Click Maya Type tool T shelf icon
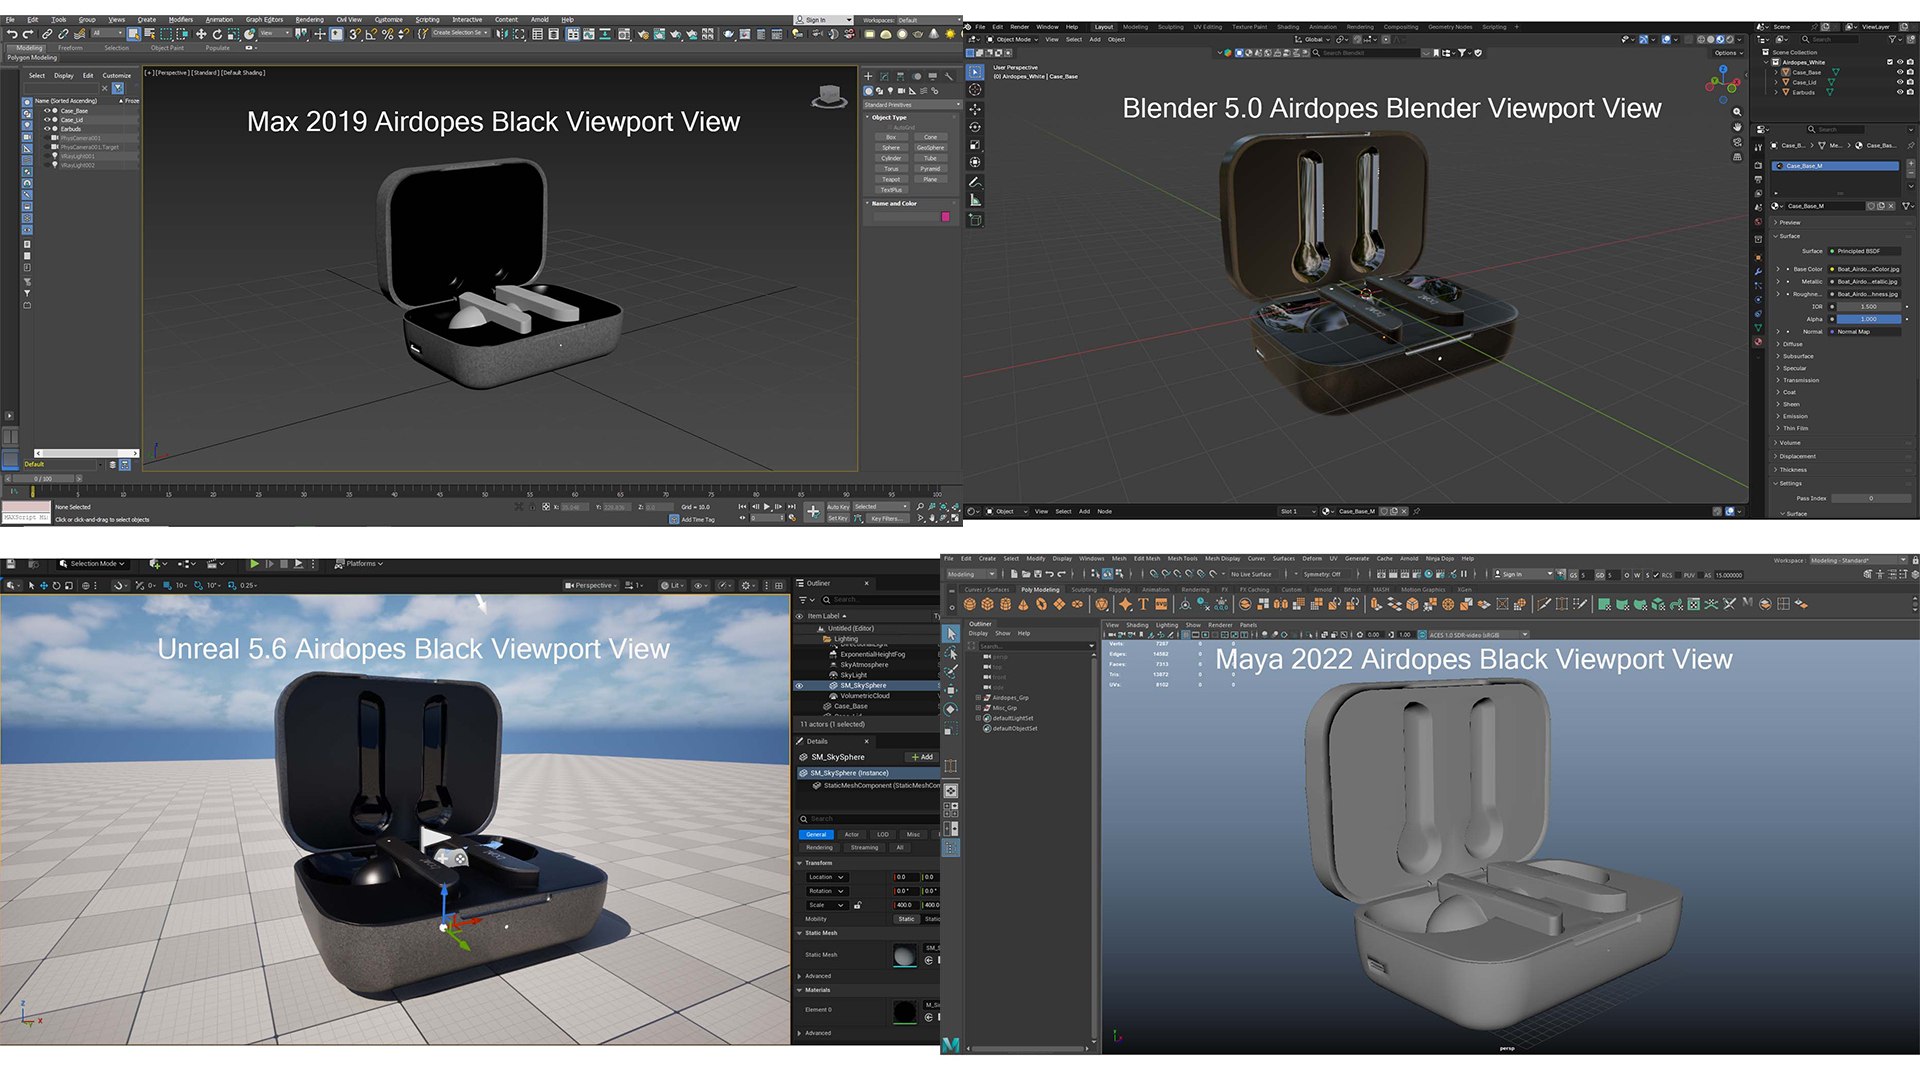Image resolution: width=1920 pixels, height=1080 pixels. 1143,604
